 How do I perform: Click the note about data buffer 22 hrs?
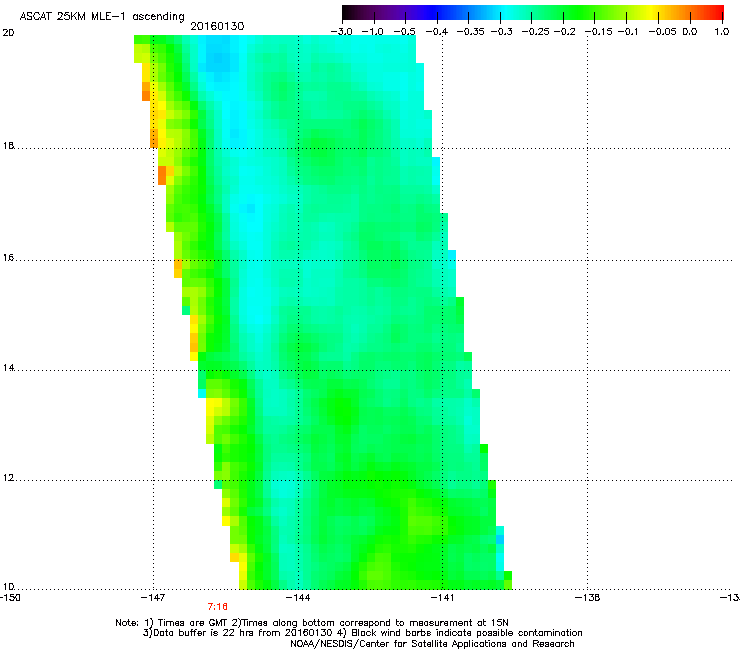[x=237, y=633]
